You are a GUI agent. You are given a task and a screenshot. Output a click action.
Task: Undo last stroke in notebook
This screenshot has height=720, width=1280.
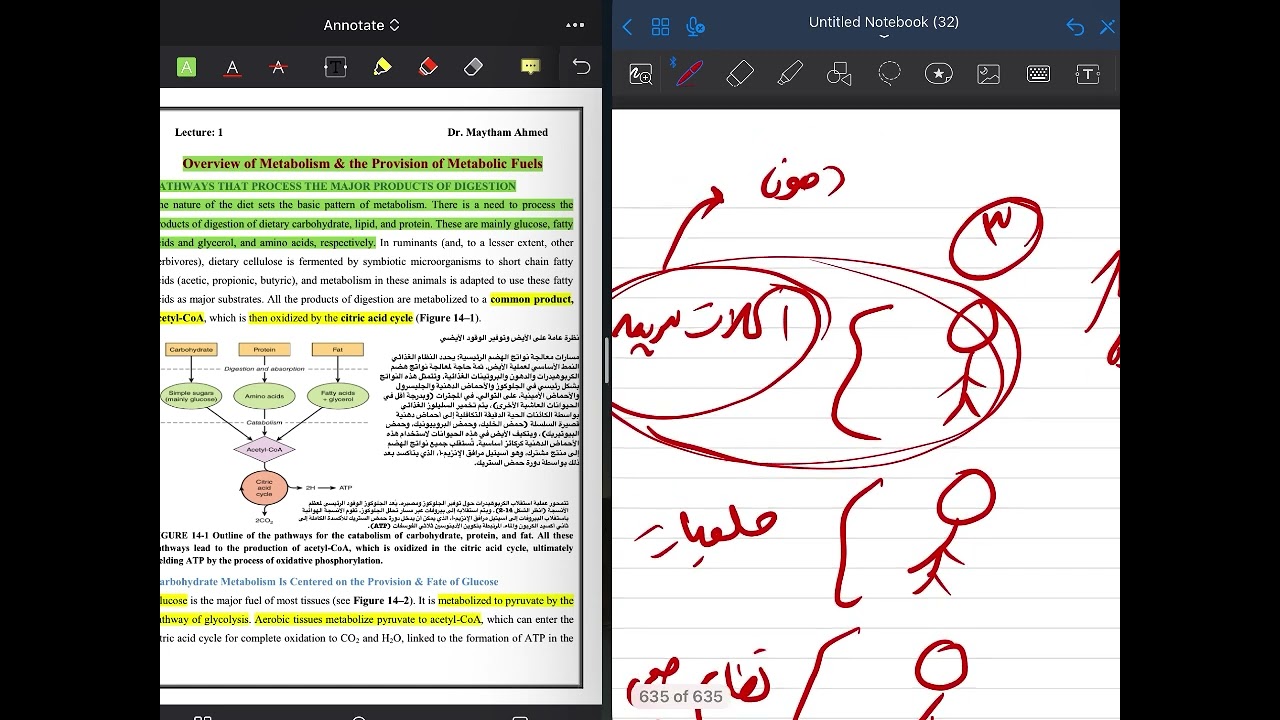1075,27
